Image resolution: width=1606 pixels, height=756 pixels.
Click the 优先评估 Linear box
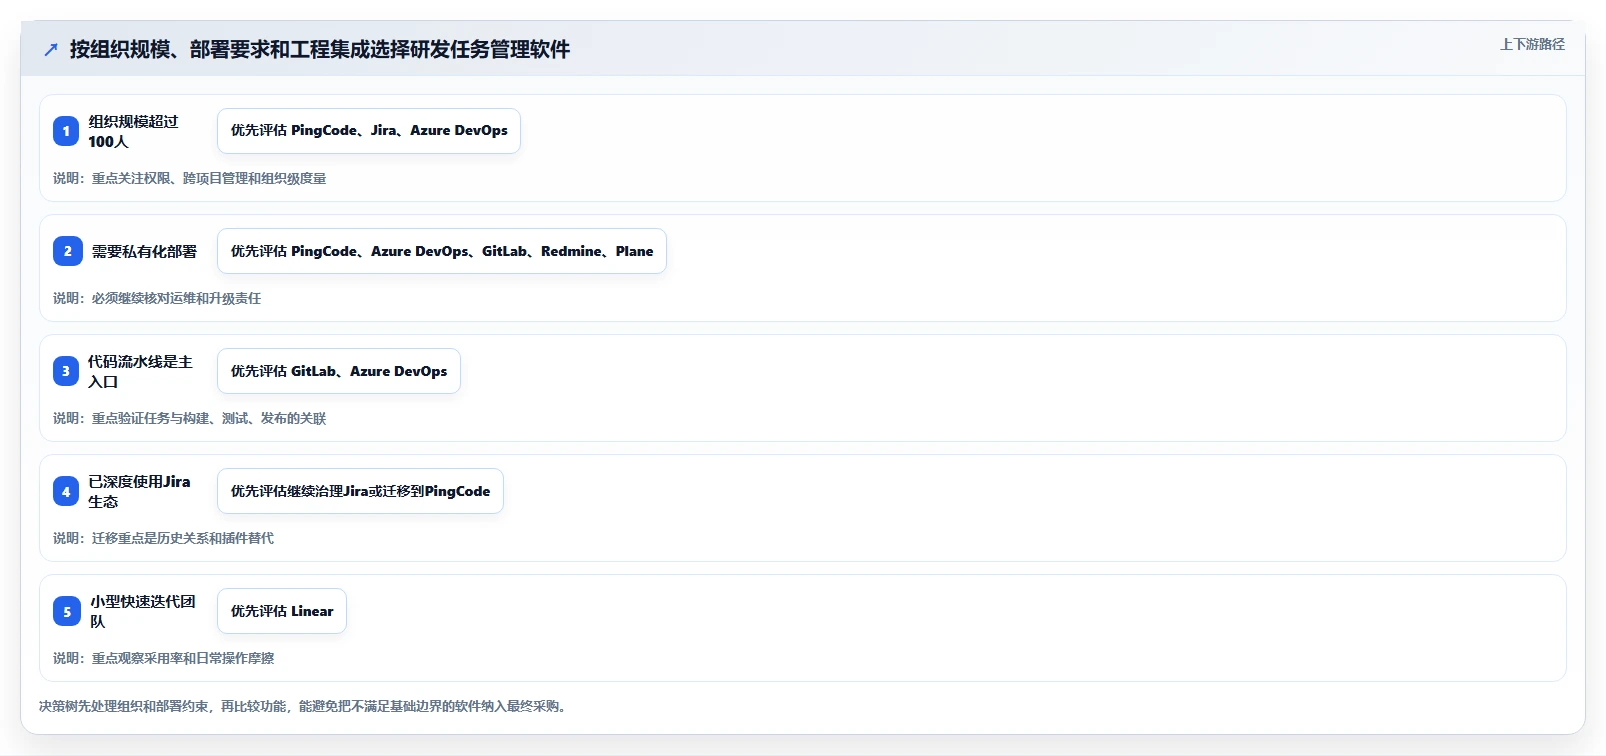tap(282, 611)
